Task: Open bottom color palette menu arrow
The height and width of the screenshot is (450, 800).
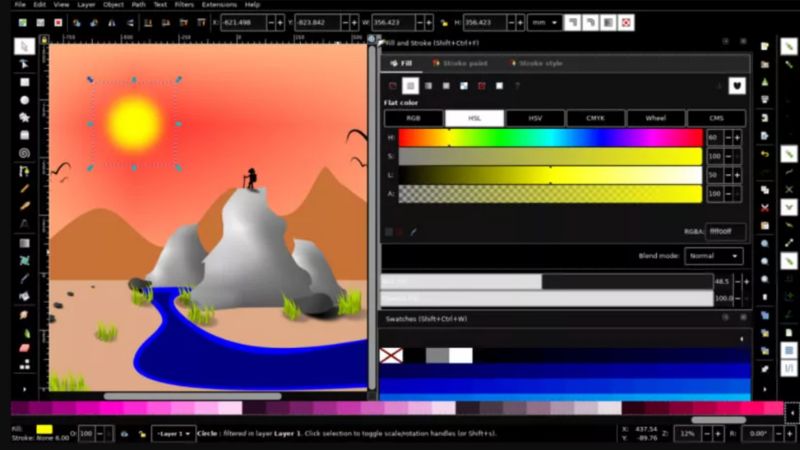Action: (792, 413)
